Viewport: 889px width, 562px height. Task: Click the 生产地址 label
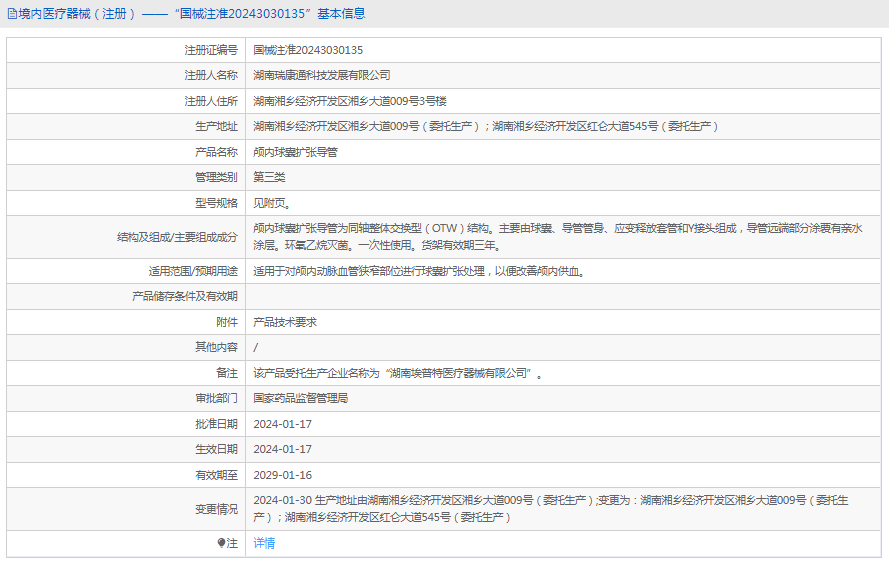pos(217,126)
